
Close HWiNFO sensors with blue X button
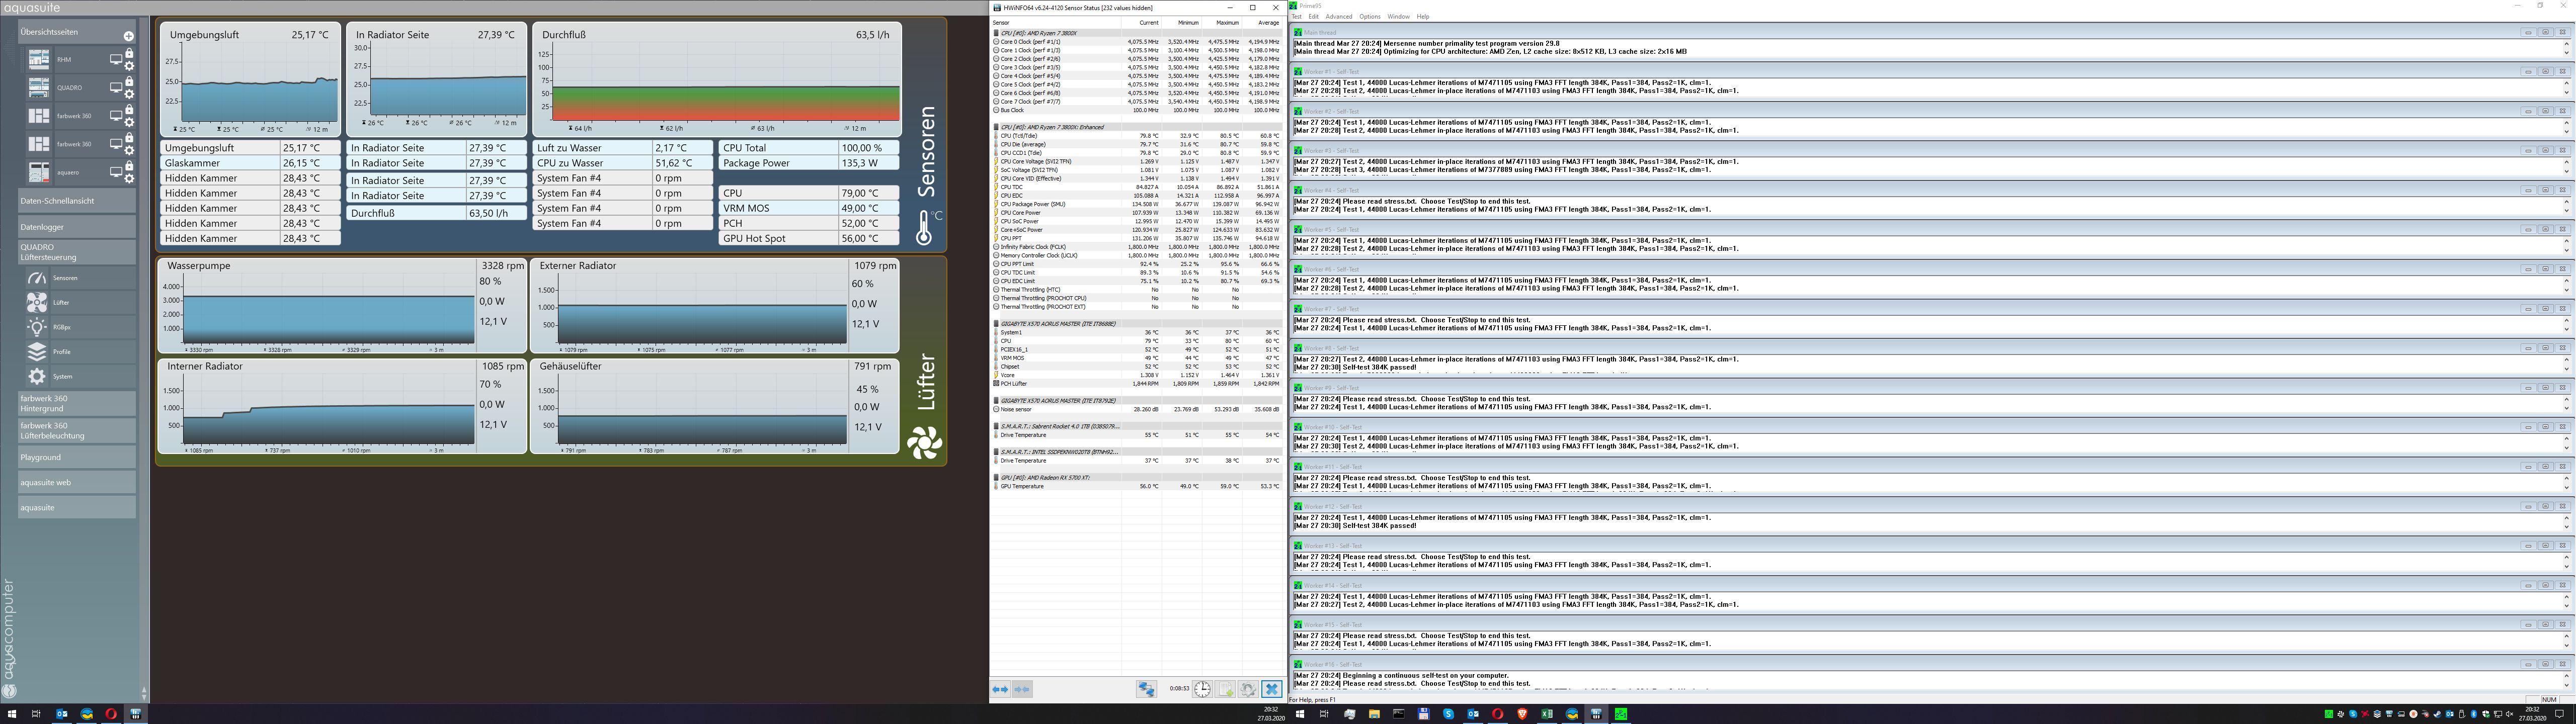[1271, 689]
